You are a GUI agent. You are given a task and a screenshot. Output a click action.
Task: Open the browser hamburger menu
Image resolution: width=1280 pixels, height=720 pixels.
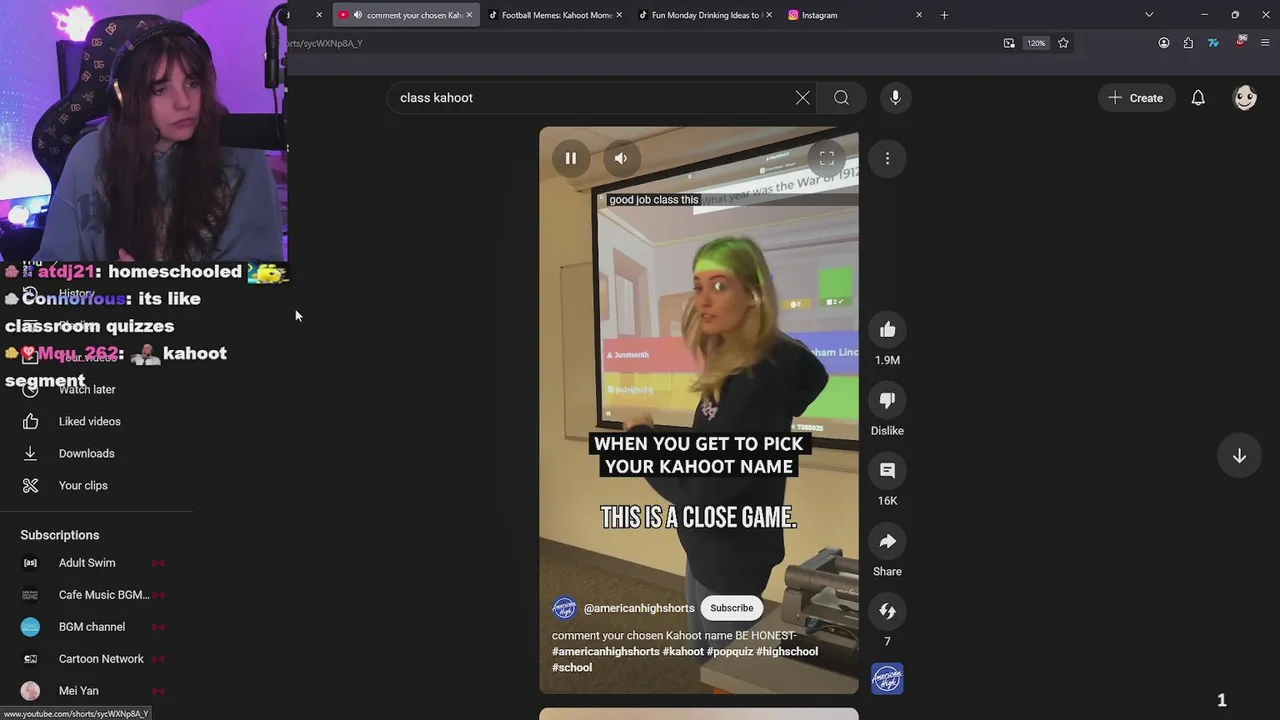(x=1265, y=43)
